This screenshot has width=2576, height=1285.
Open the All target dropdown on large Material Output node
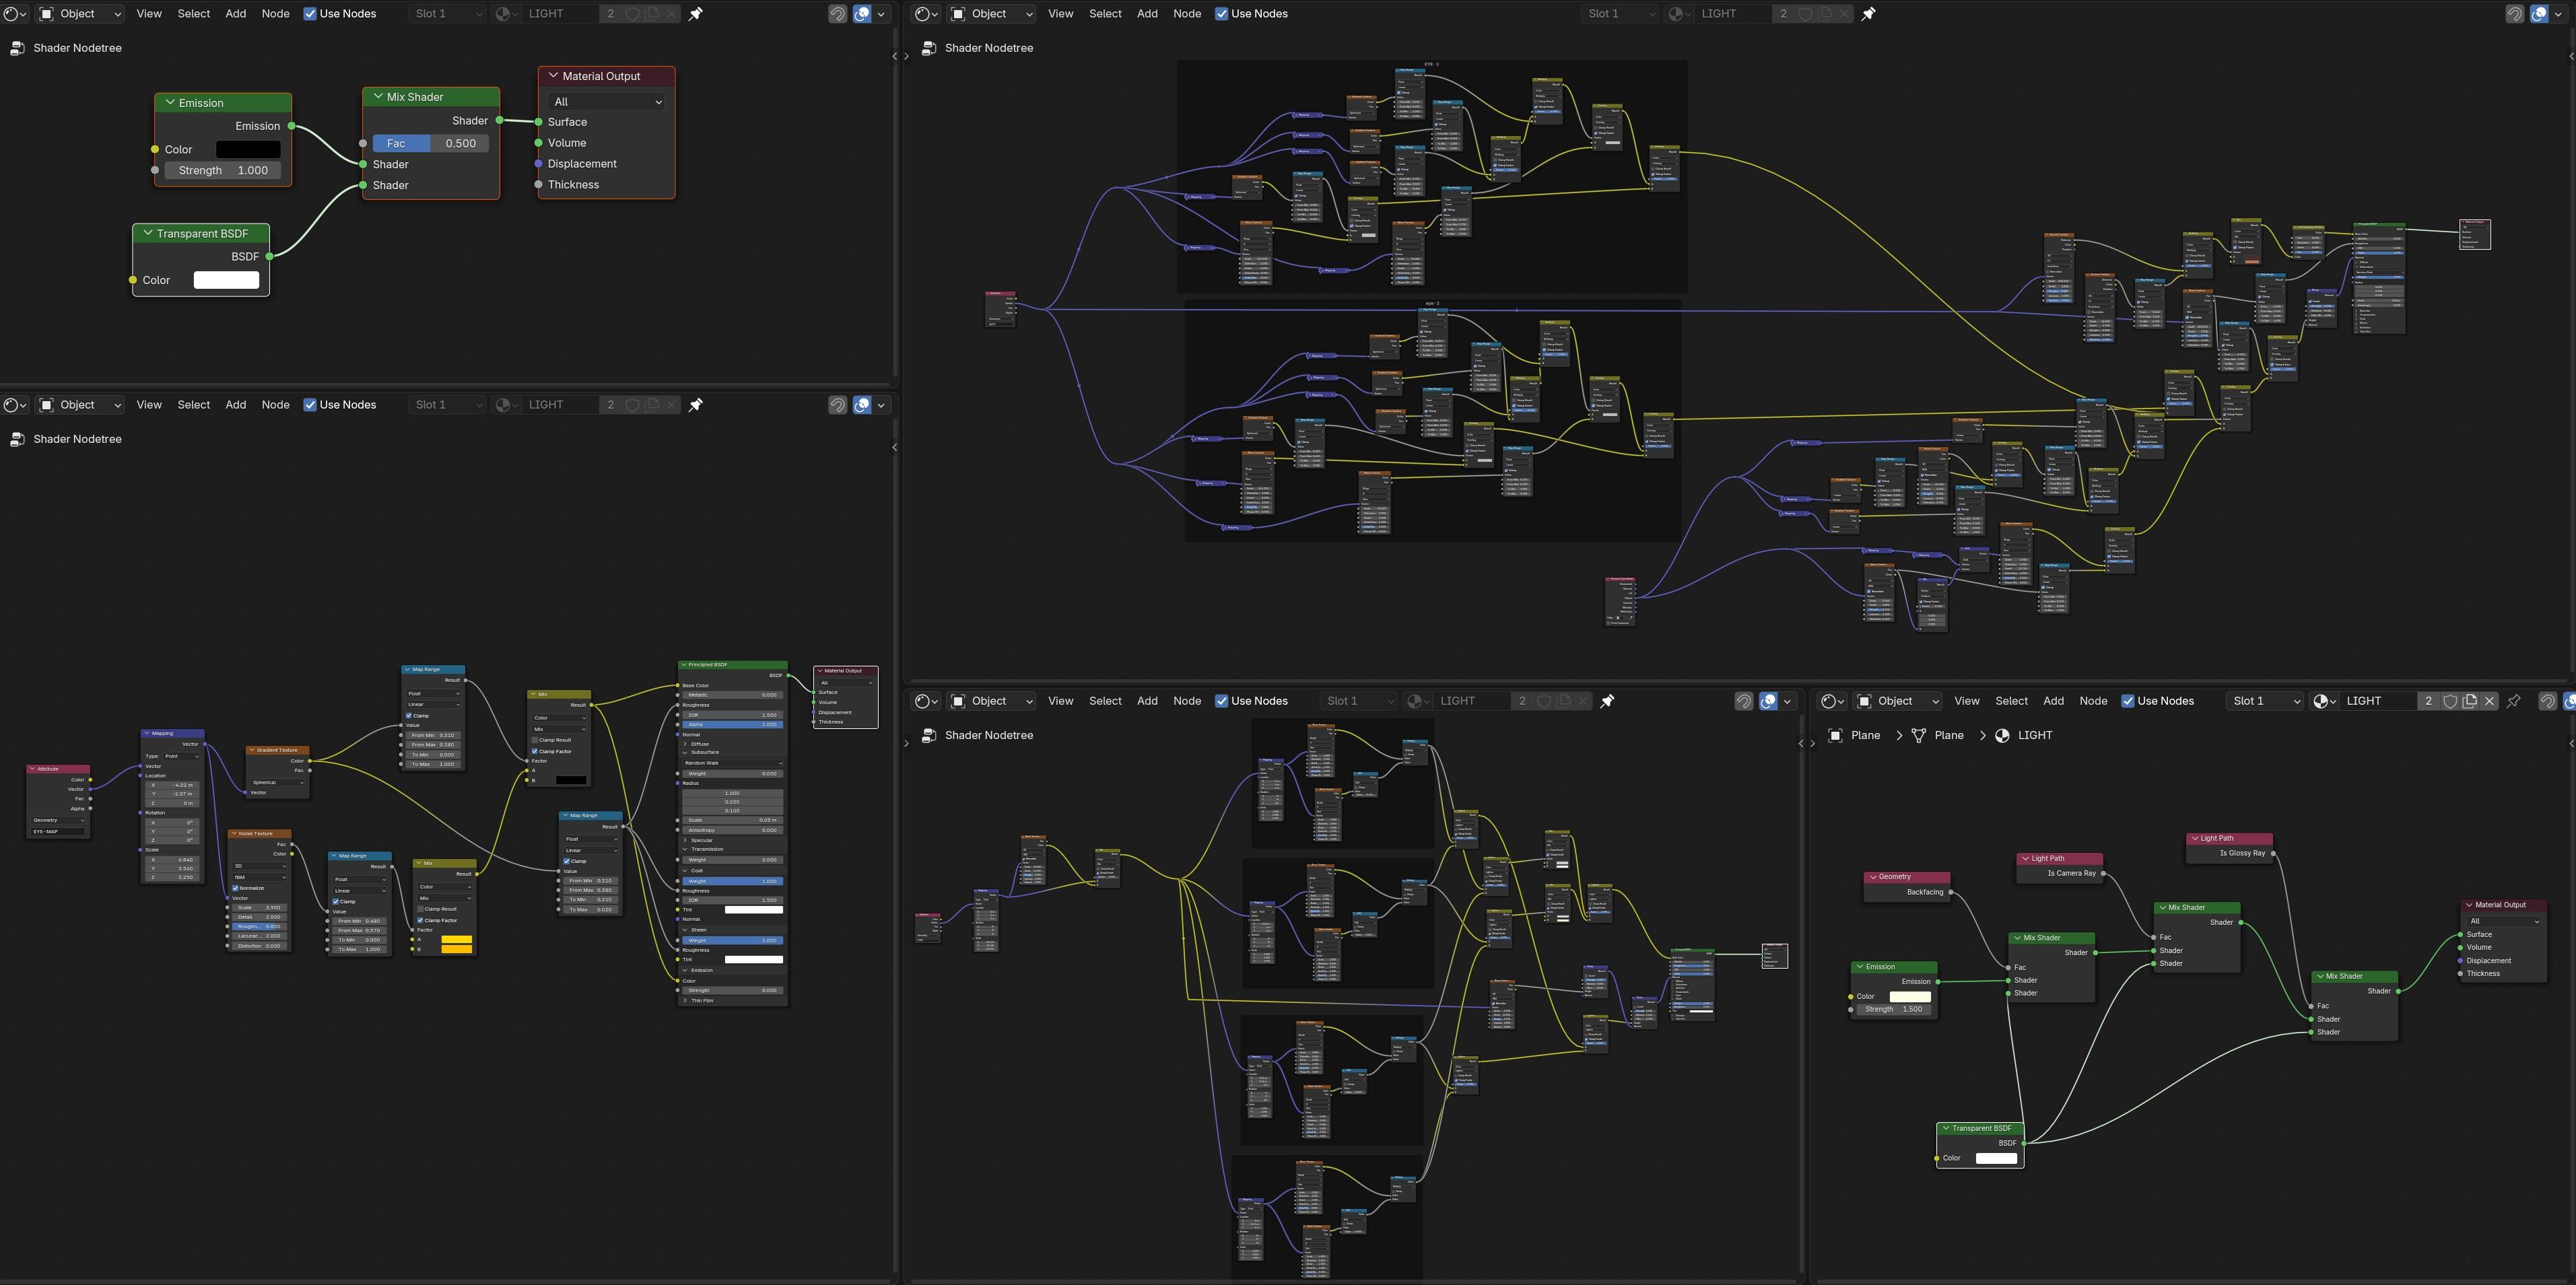tap(607, 102)
